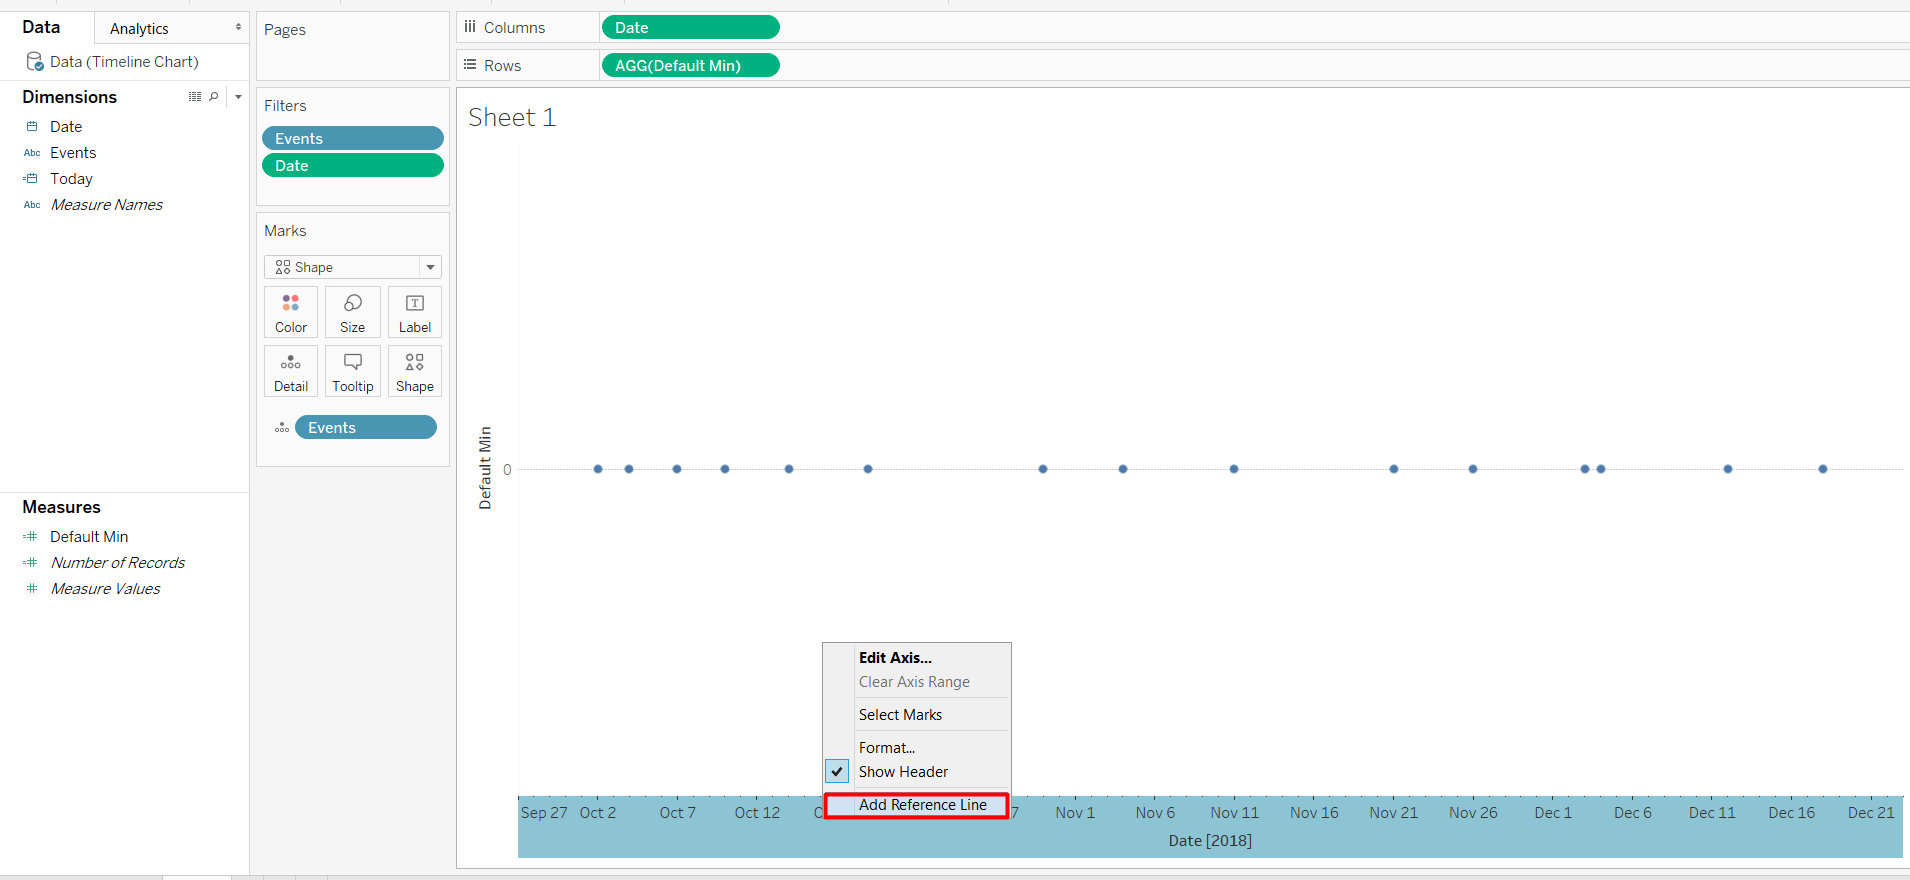Click the data source icon for Data (Timeline Chart)
1910x880 pixels.
[x=35, y=62]
